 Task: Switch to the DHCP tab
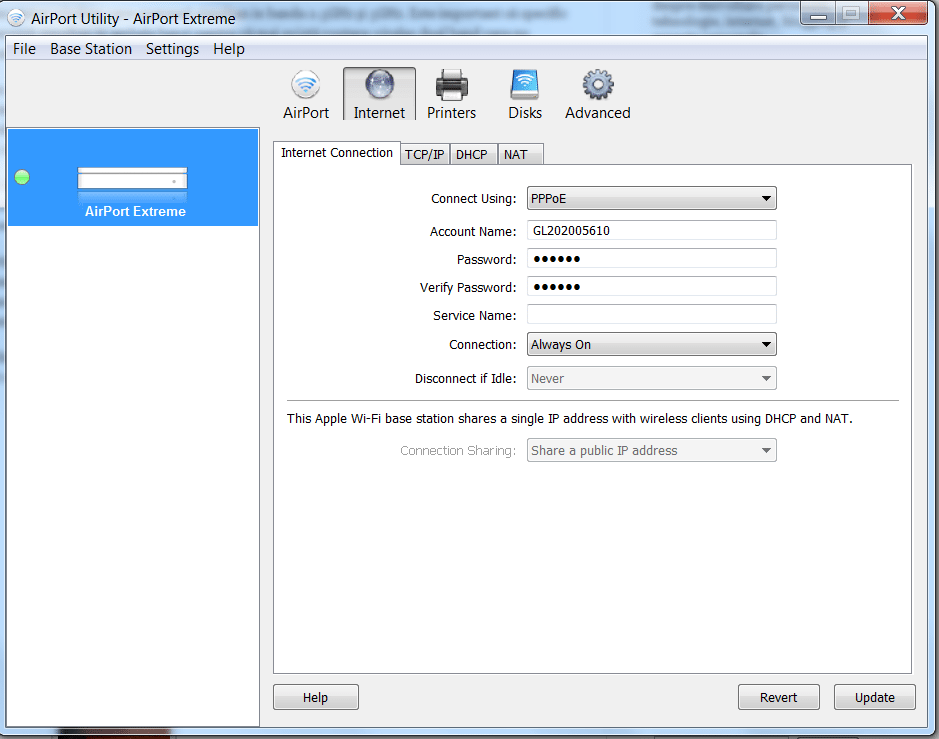pyautogui.click(x=472, y=155)
